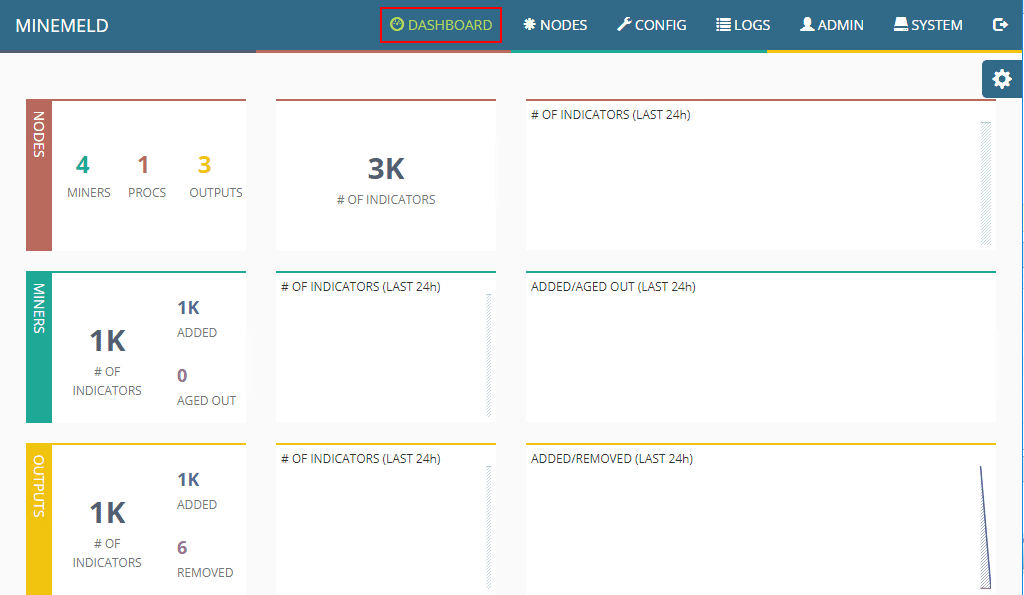The width and height of the screenshot is (1024, 595).
Task: Click the OUTPUTS vertical panel label
Action: (39, 486)
